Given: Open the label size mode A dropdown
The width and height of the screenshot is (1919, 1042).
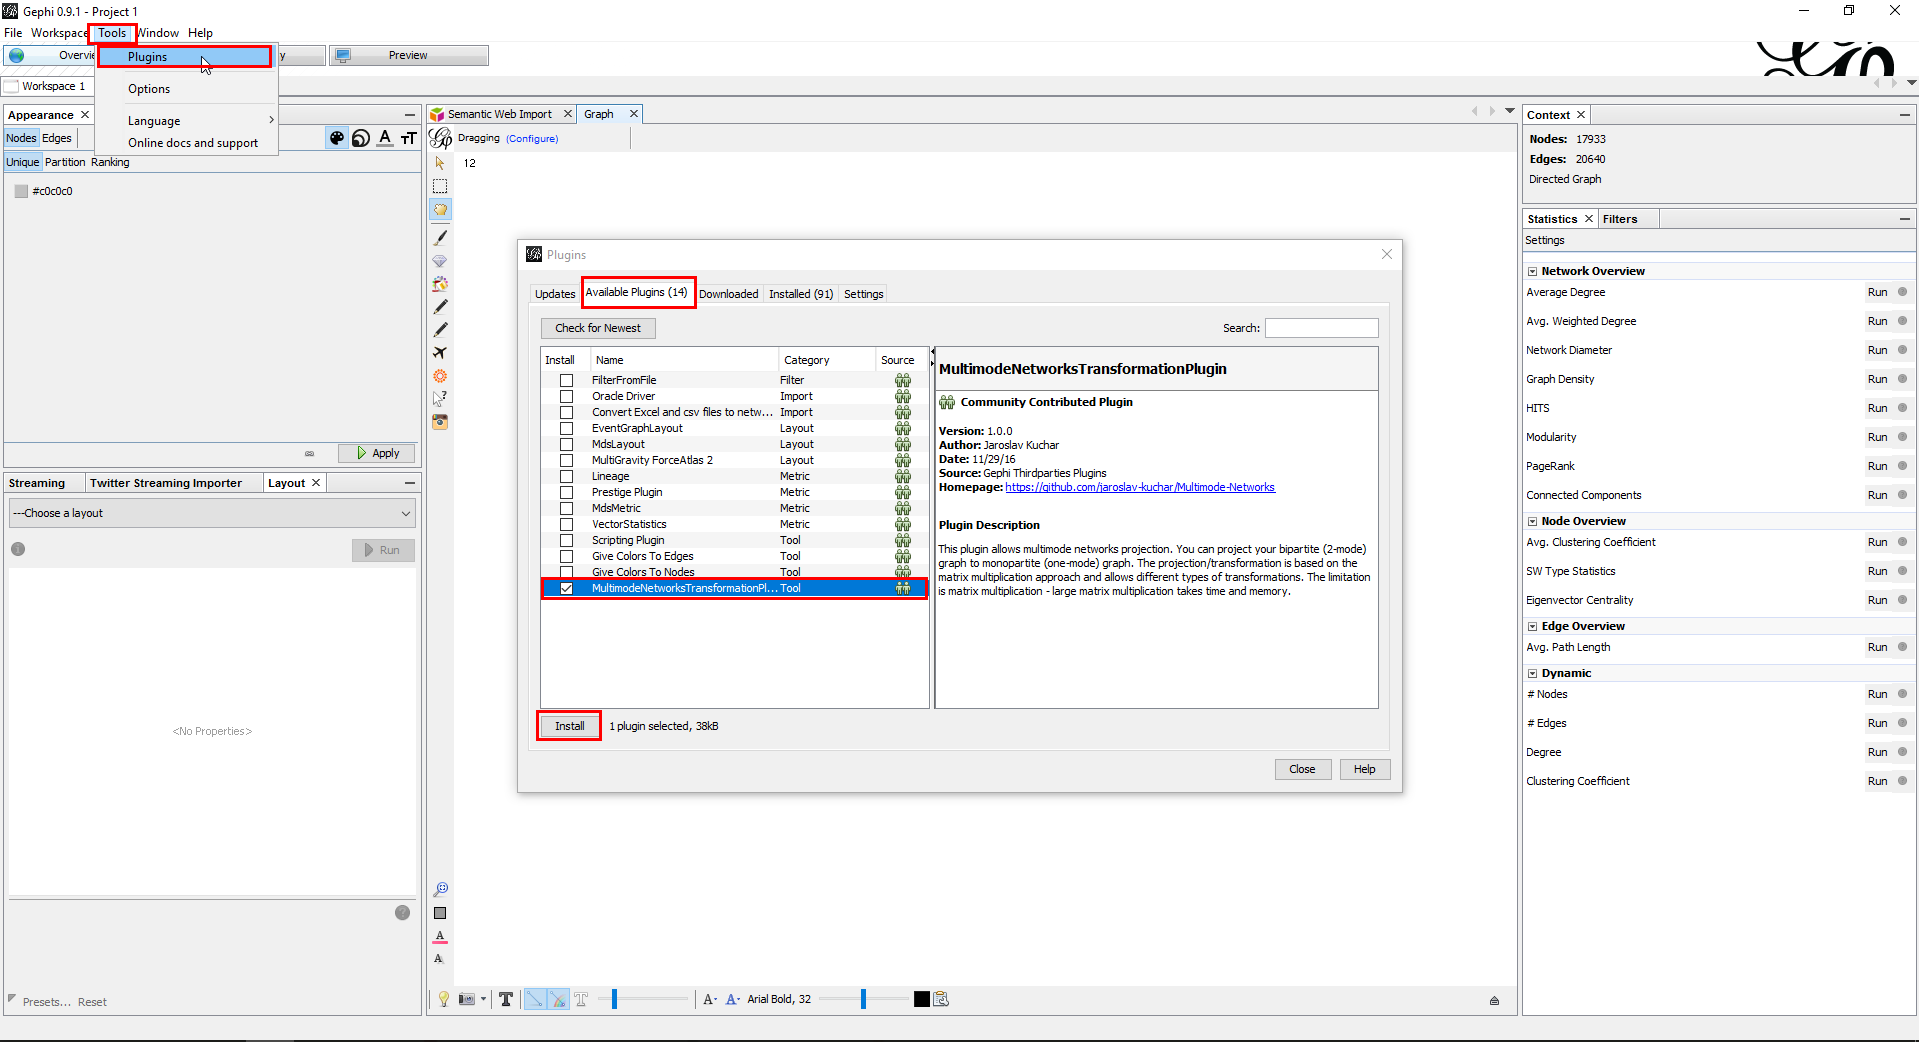Looking at the screenshot, I should point(710,999).
